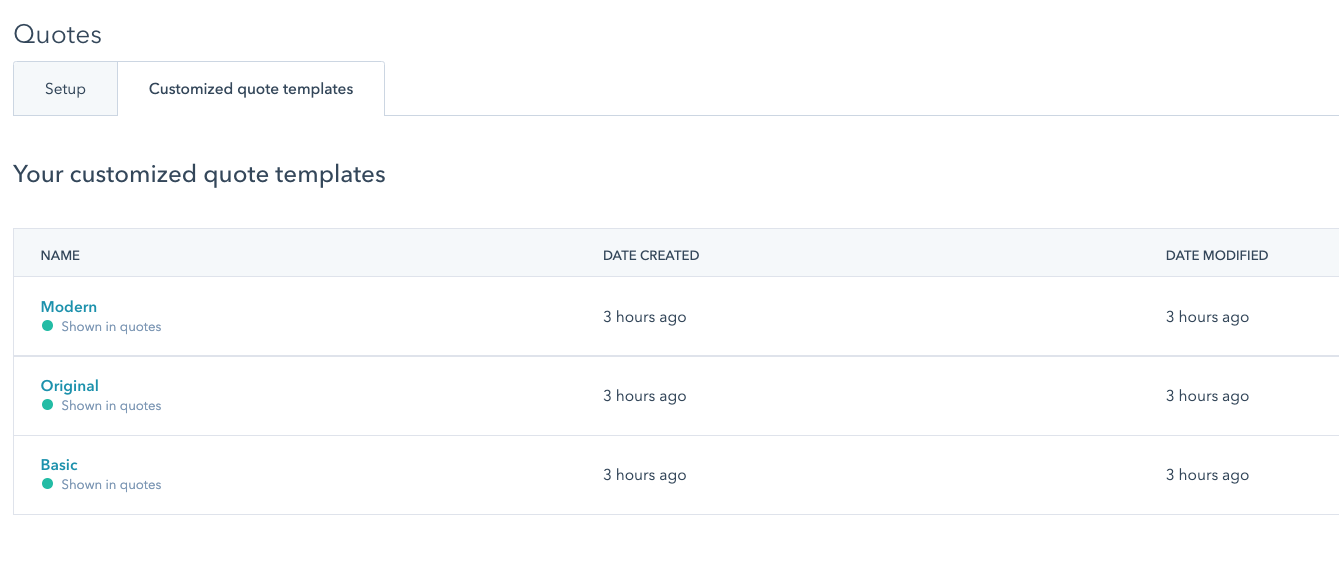This screenshot has height=580, width=1339.
Task: Click the green status dot under Original
Action: (47, 405)
